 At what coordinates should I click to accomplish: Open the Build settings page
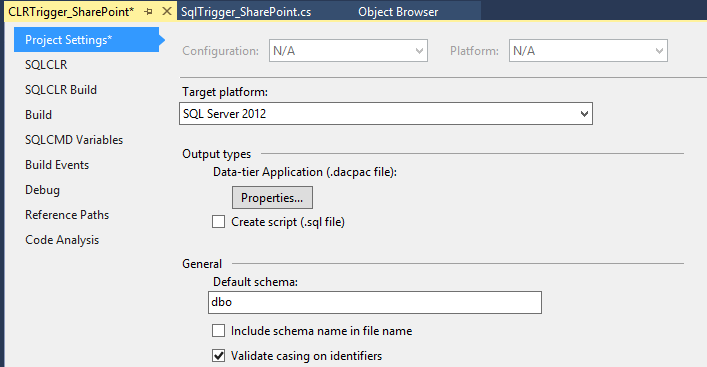[x=38, y=115]
